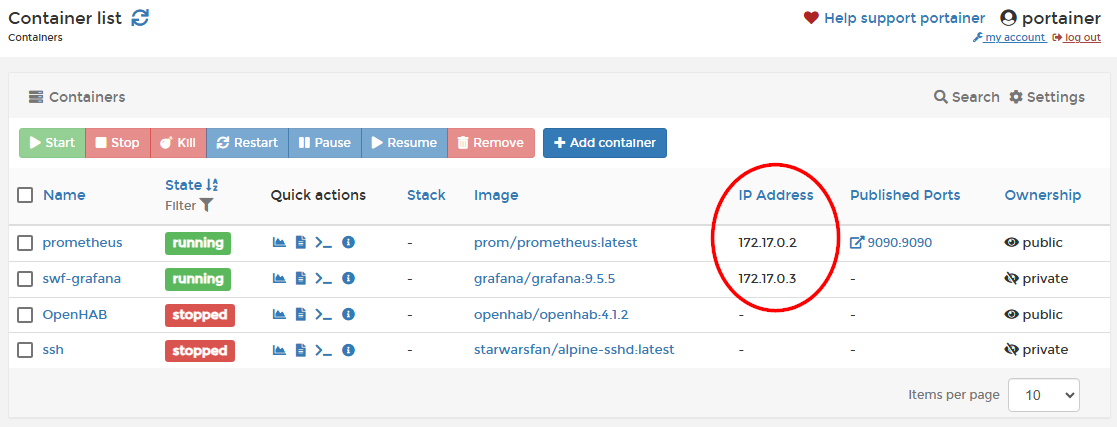Viewport: 1117px width, 427px height.
Task: Click the log out link
Action: coord(1076,38)
